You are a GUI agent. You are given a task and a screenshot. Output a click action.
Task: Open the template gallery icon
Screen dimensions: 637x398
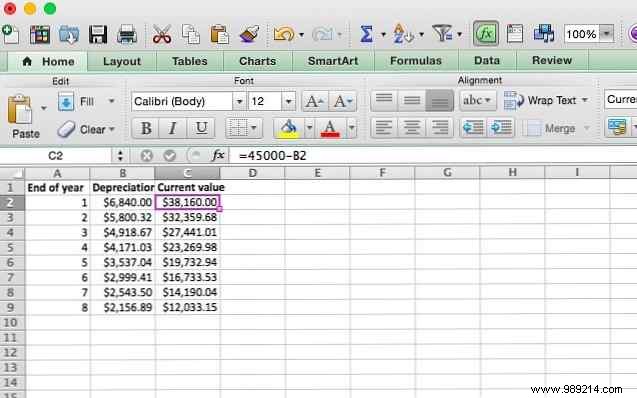[x=40, y=34]
